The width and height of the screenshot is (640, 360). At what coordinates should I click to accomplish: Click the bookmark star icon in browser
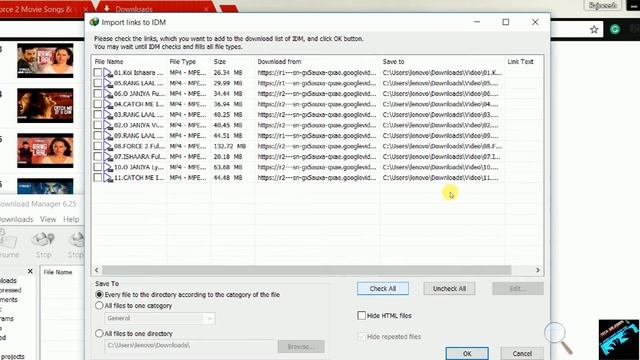click(594, 29)
